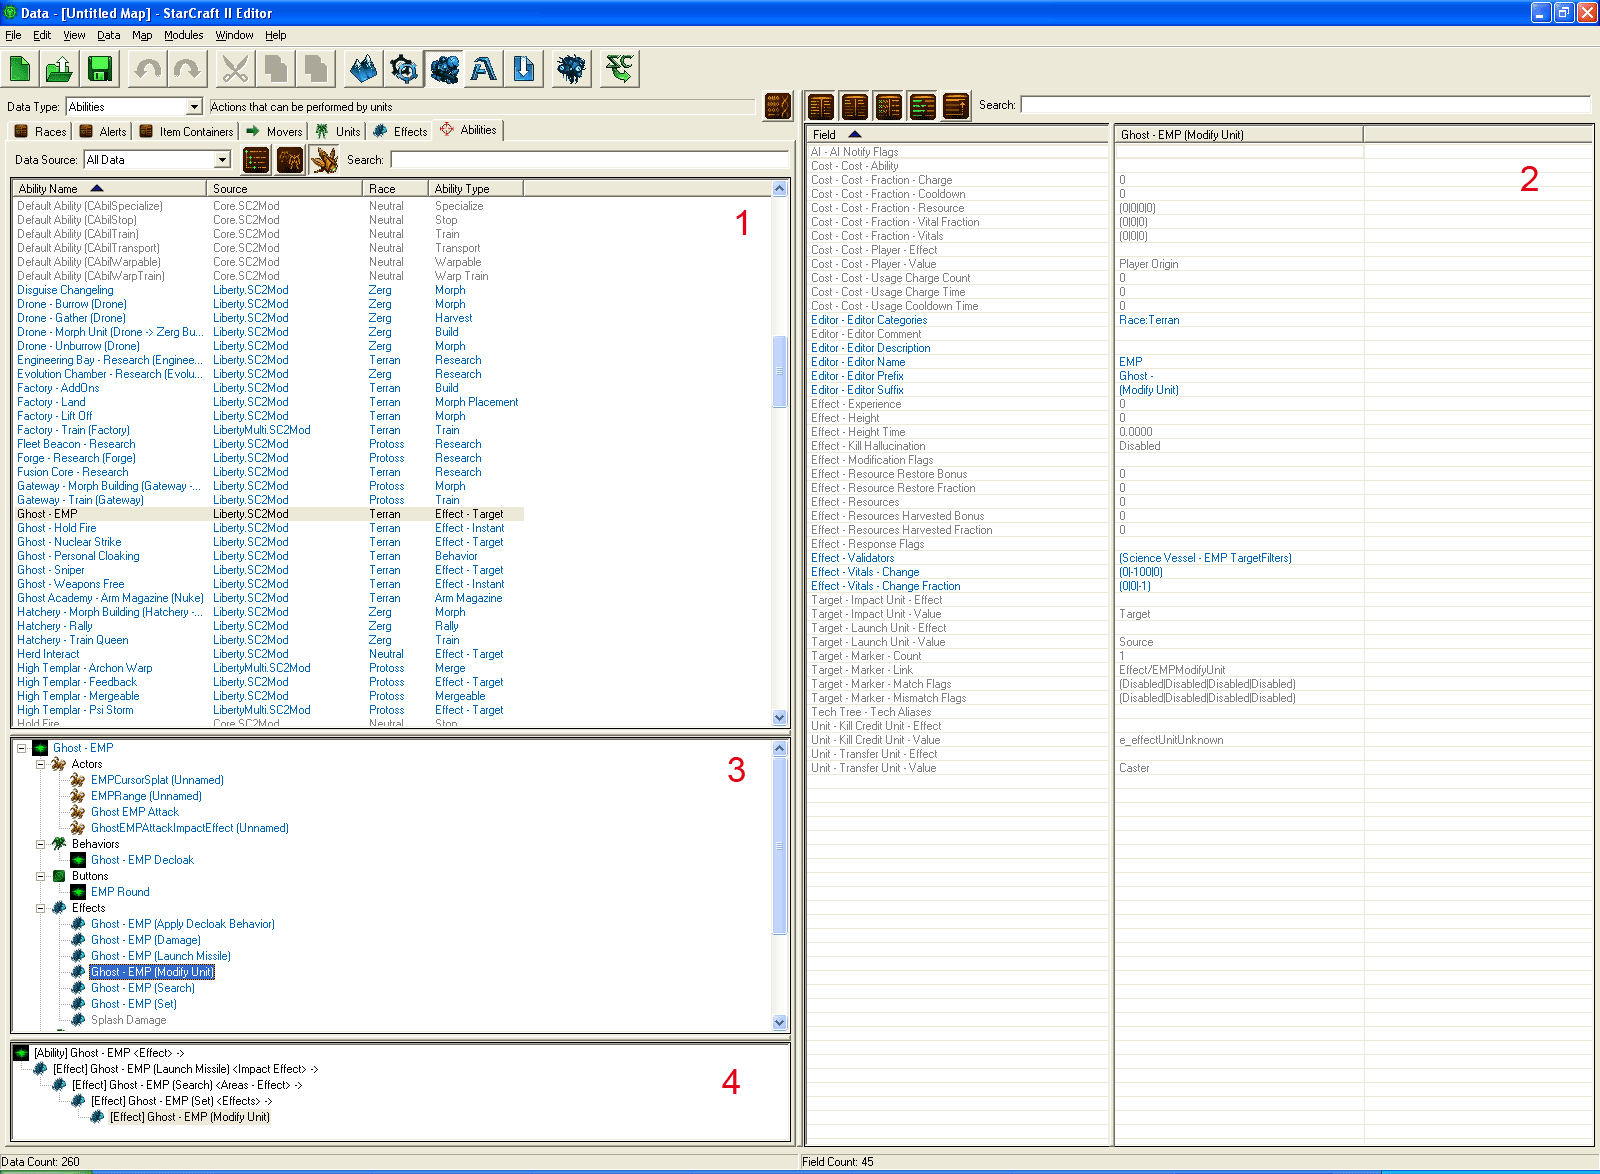Collapse the Actors tree node

(41, 764)
